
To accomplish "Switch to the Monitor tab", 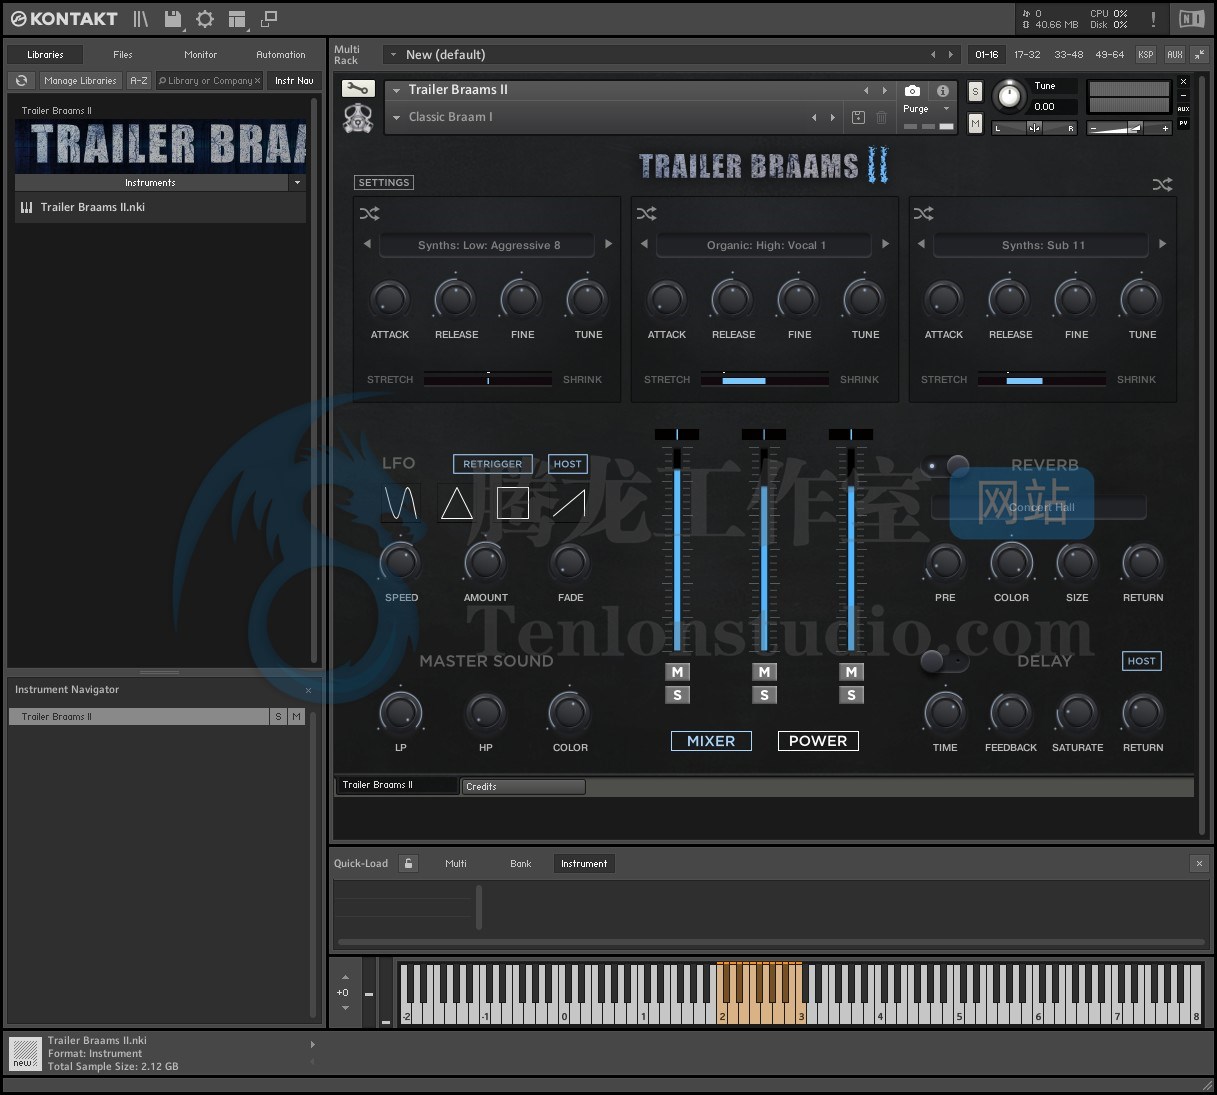I will (x=200, y=55).
